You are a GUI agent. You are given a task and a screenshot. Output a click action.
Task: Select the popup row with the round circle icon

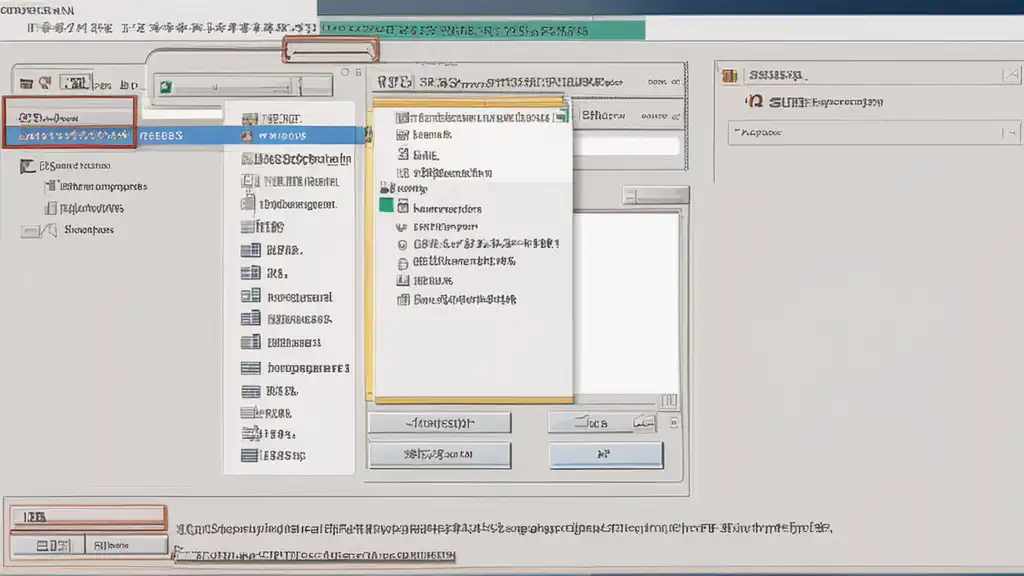pyautogui.click(x=478, y=244)
